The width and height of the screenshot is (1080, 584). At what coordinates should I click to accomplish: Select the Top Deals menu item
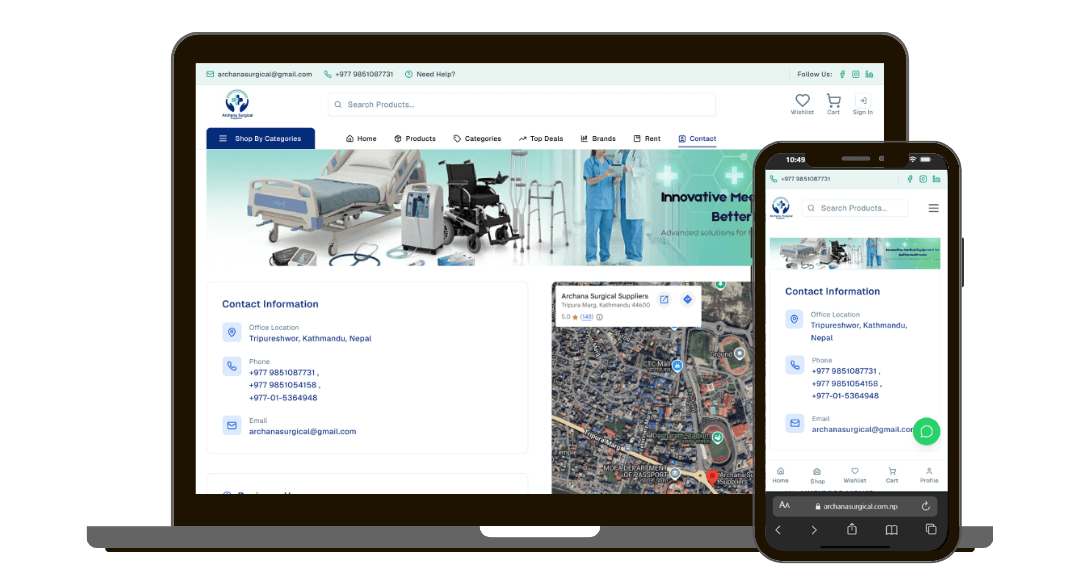point(541,139)
